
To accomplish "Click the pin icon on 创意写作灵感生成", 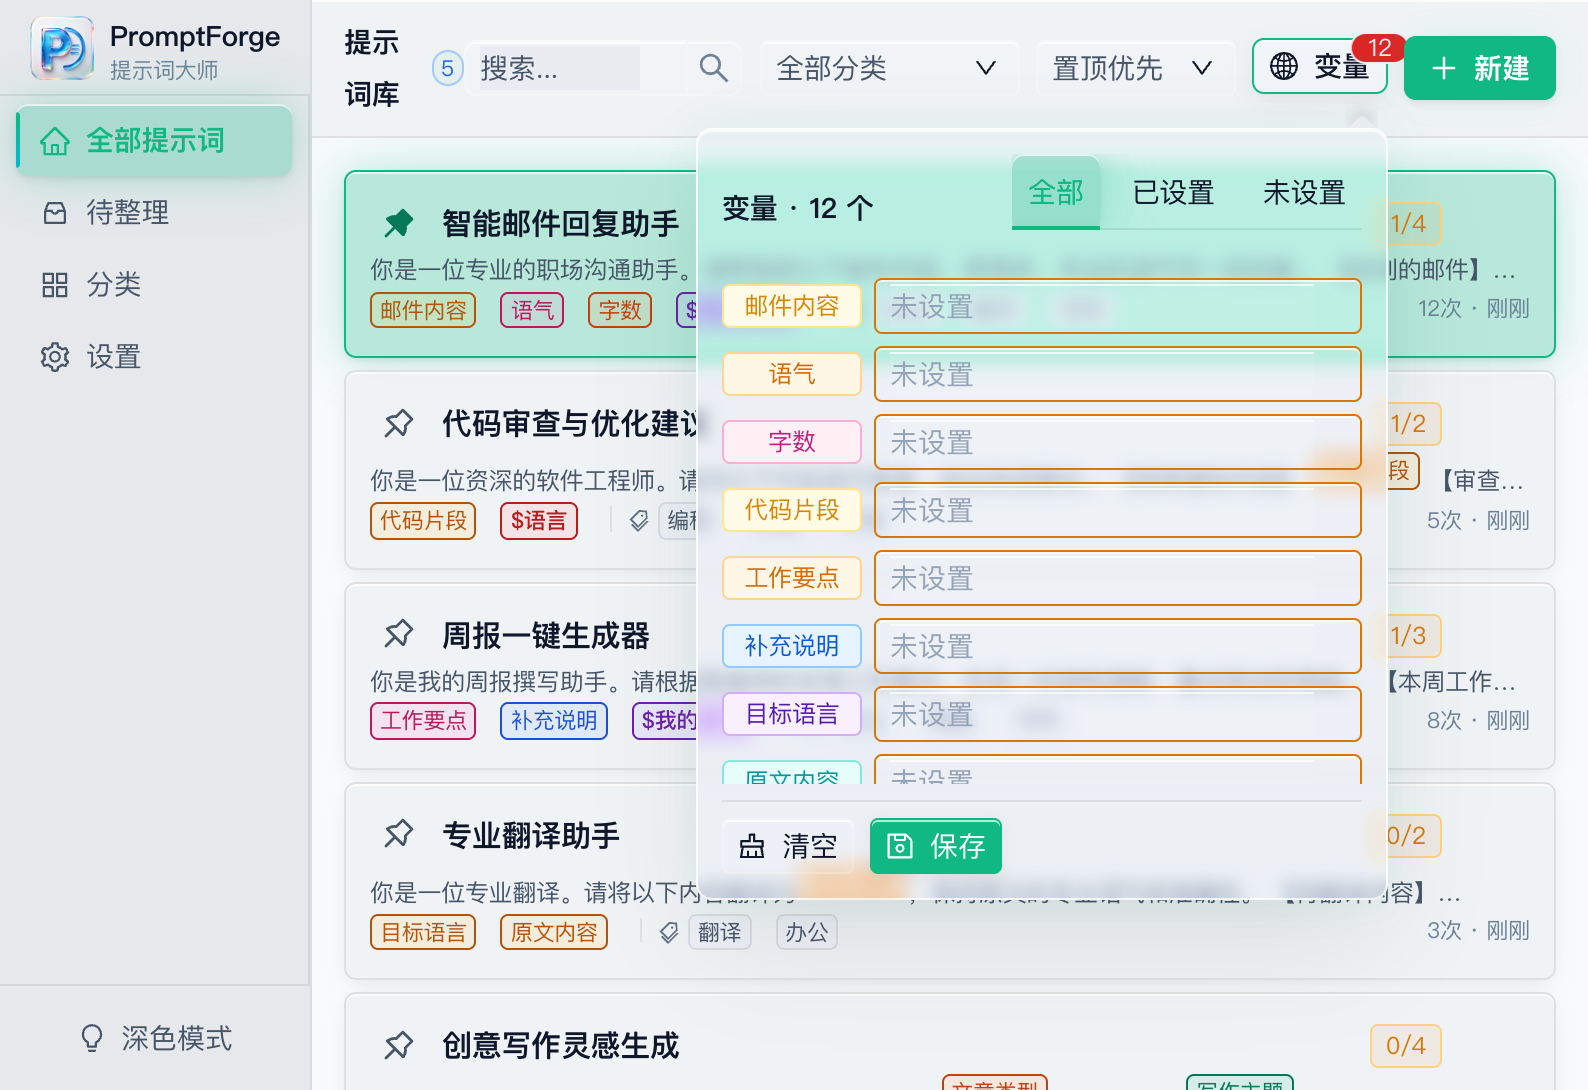I will (x=399, y=1045).
